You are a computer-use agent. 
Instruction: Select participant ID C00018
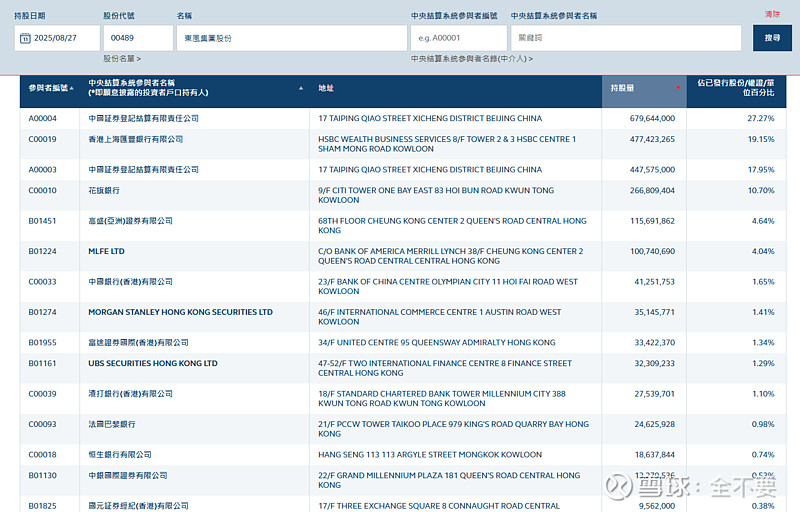(x=42, y=455)
